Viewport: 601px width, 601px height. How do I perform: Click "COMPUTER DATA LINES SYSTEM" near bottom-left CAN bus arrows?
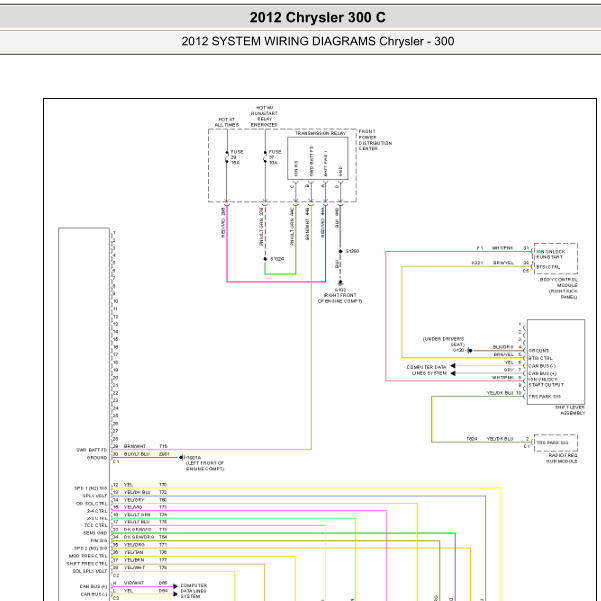pyautogui.click(x=194, y=591)
